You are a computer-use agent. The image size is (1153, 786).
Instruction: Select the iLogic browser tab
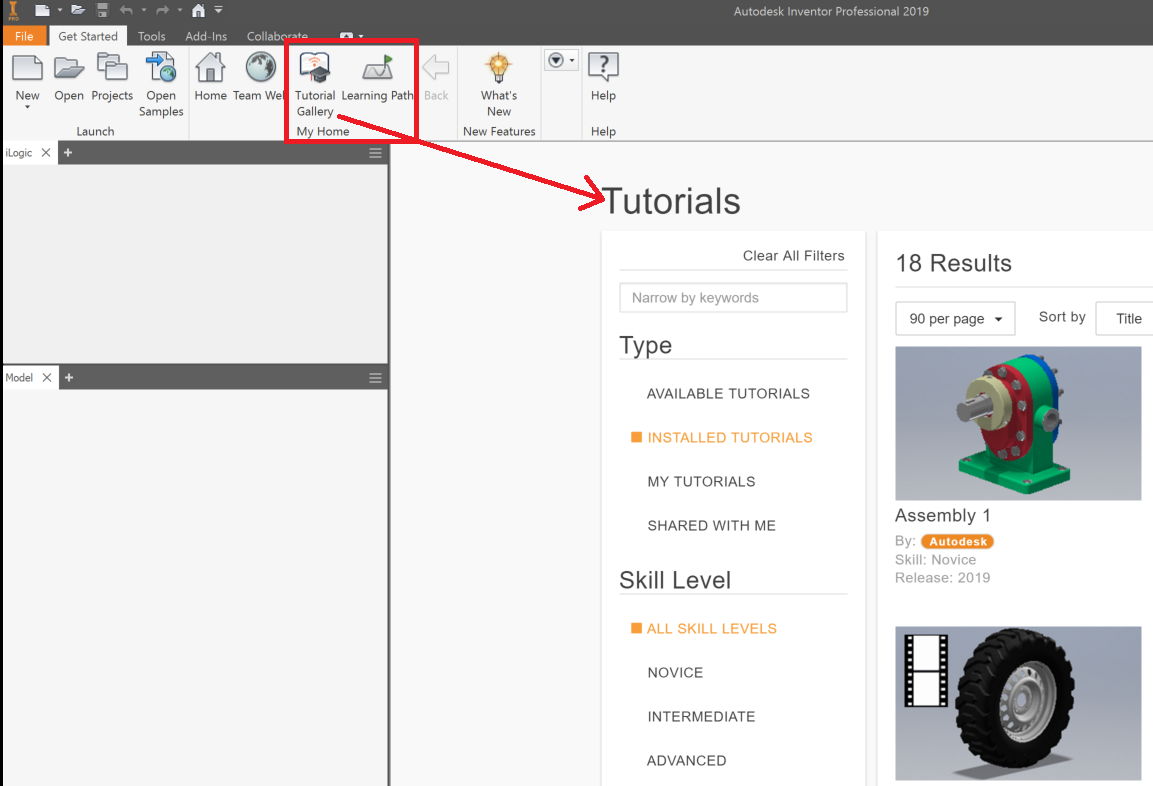tap(19, 153)
